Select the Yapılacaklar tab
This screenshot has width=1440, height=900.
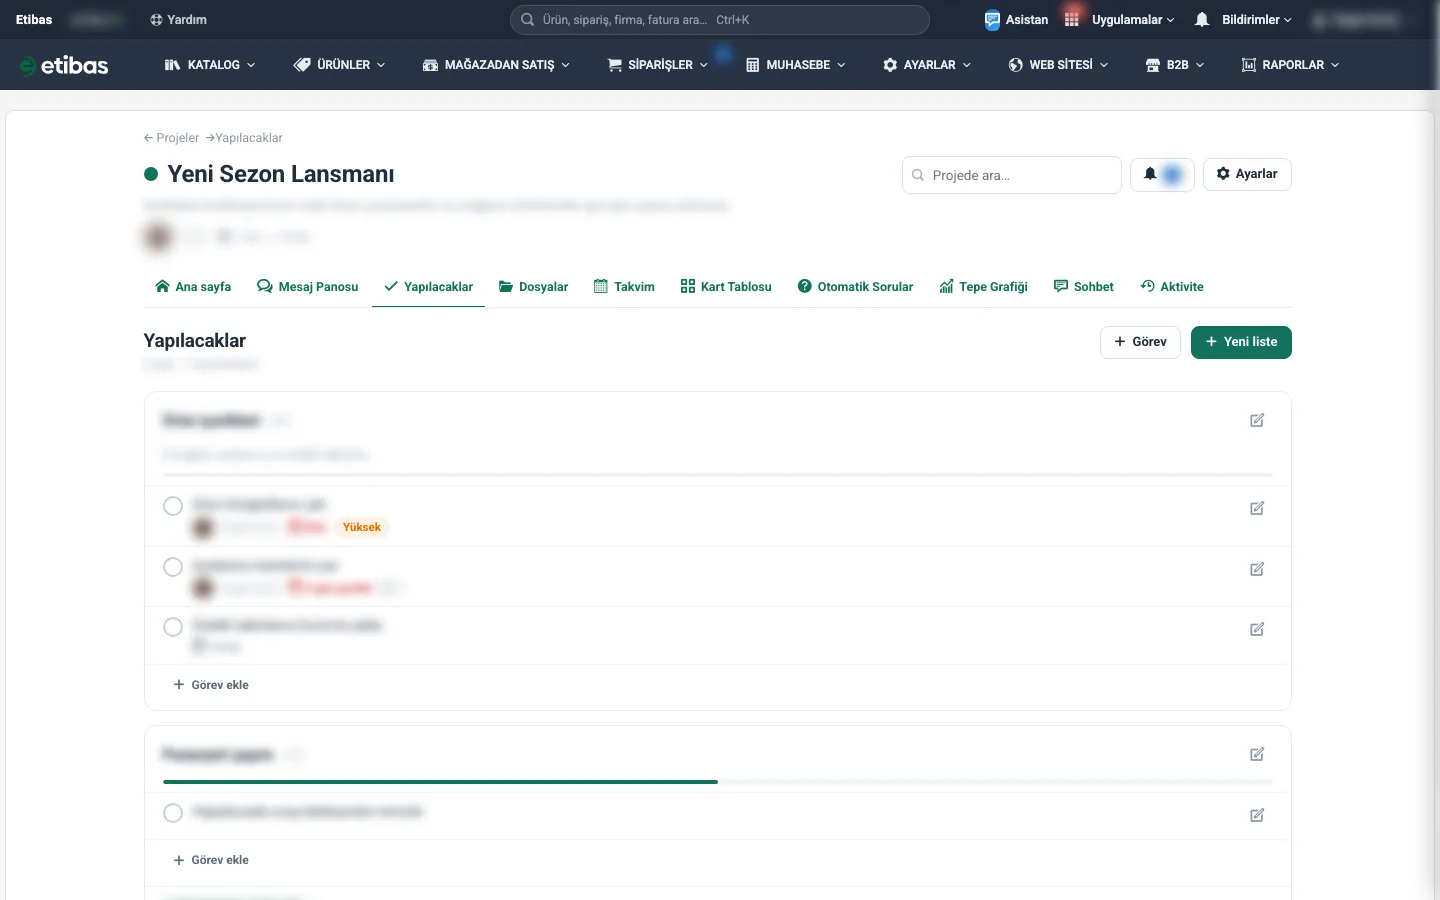(x=428, y=287)
